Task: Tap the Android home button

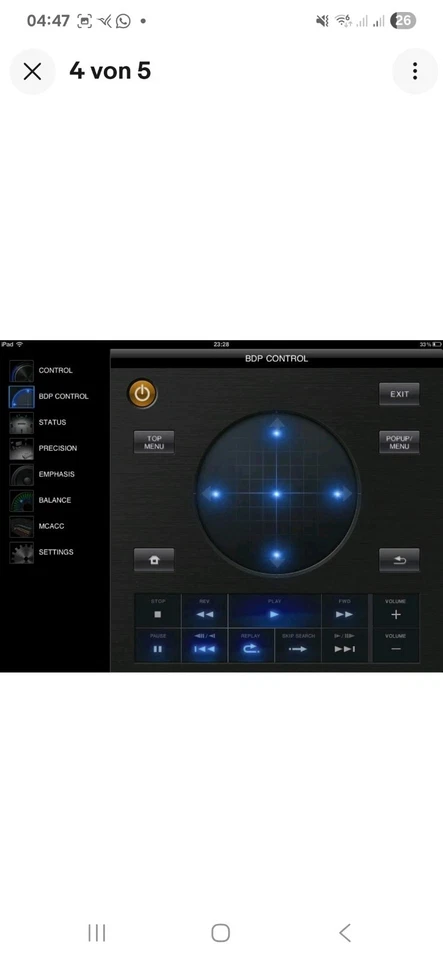Action: pos(221,933)
